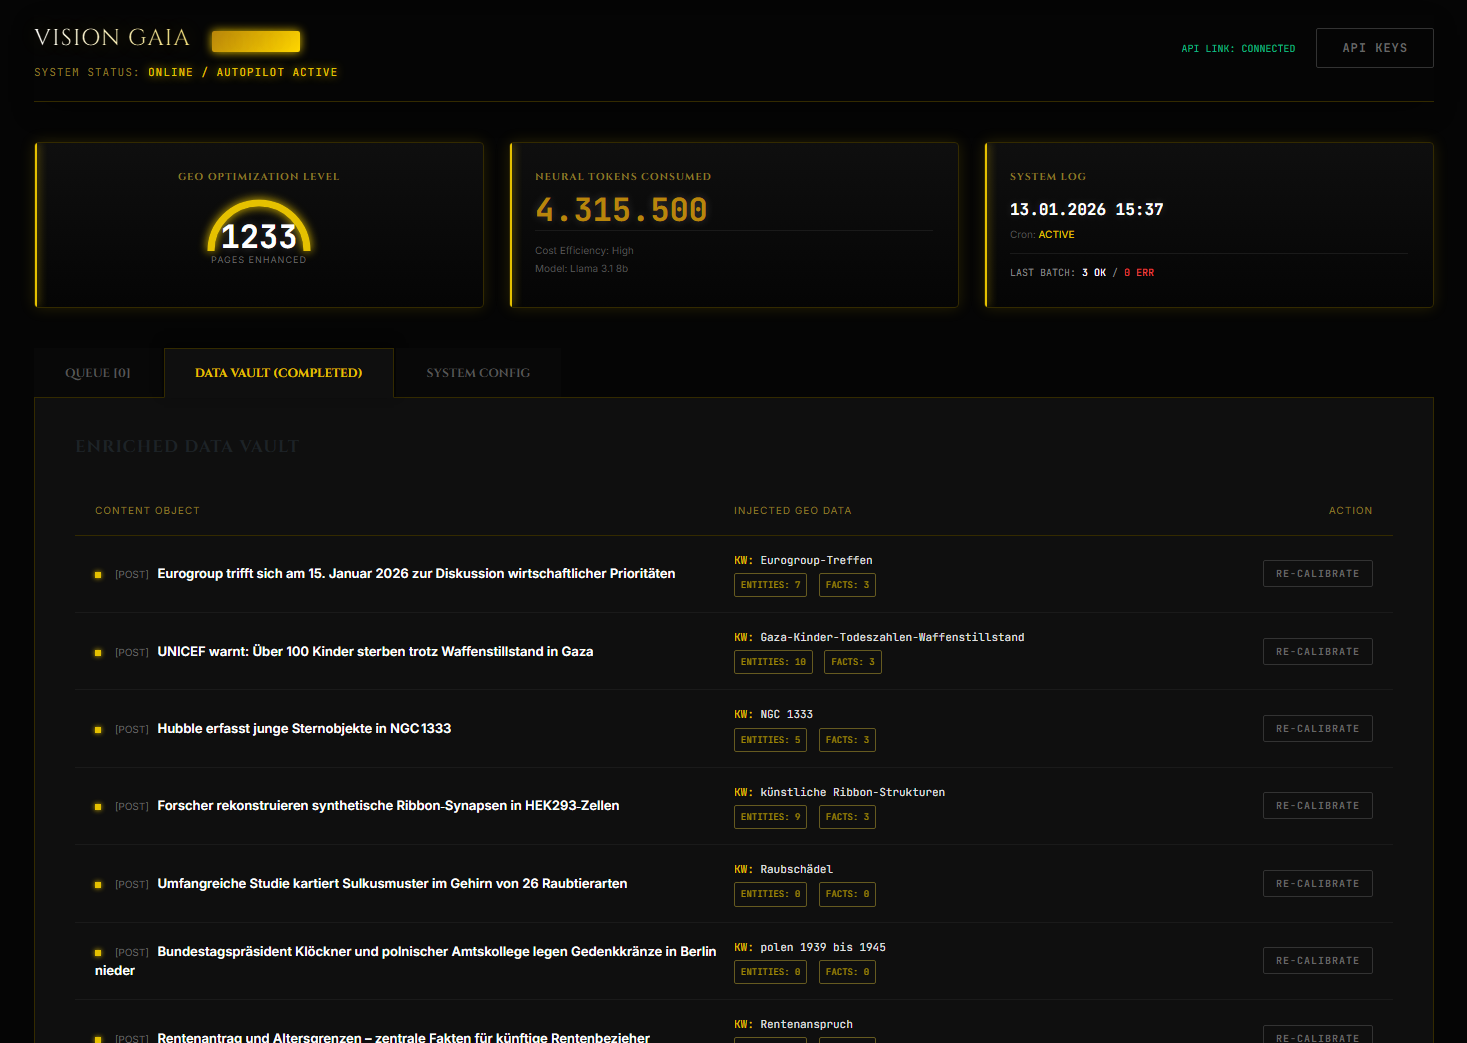Click the ENTITIES: 10 badge on the UNICEF row
1467x1043 pixels.
(x=772, y=661)
